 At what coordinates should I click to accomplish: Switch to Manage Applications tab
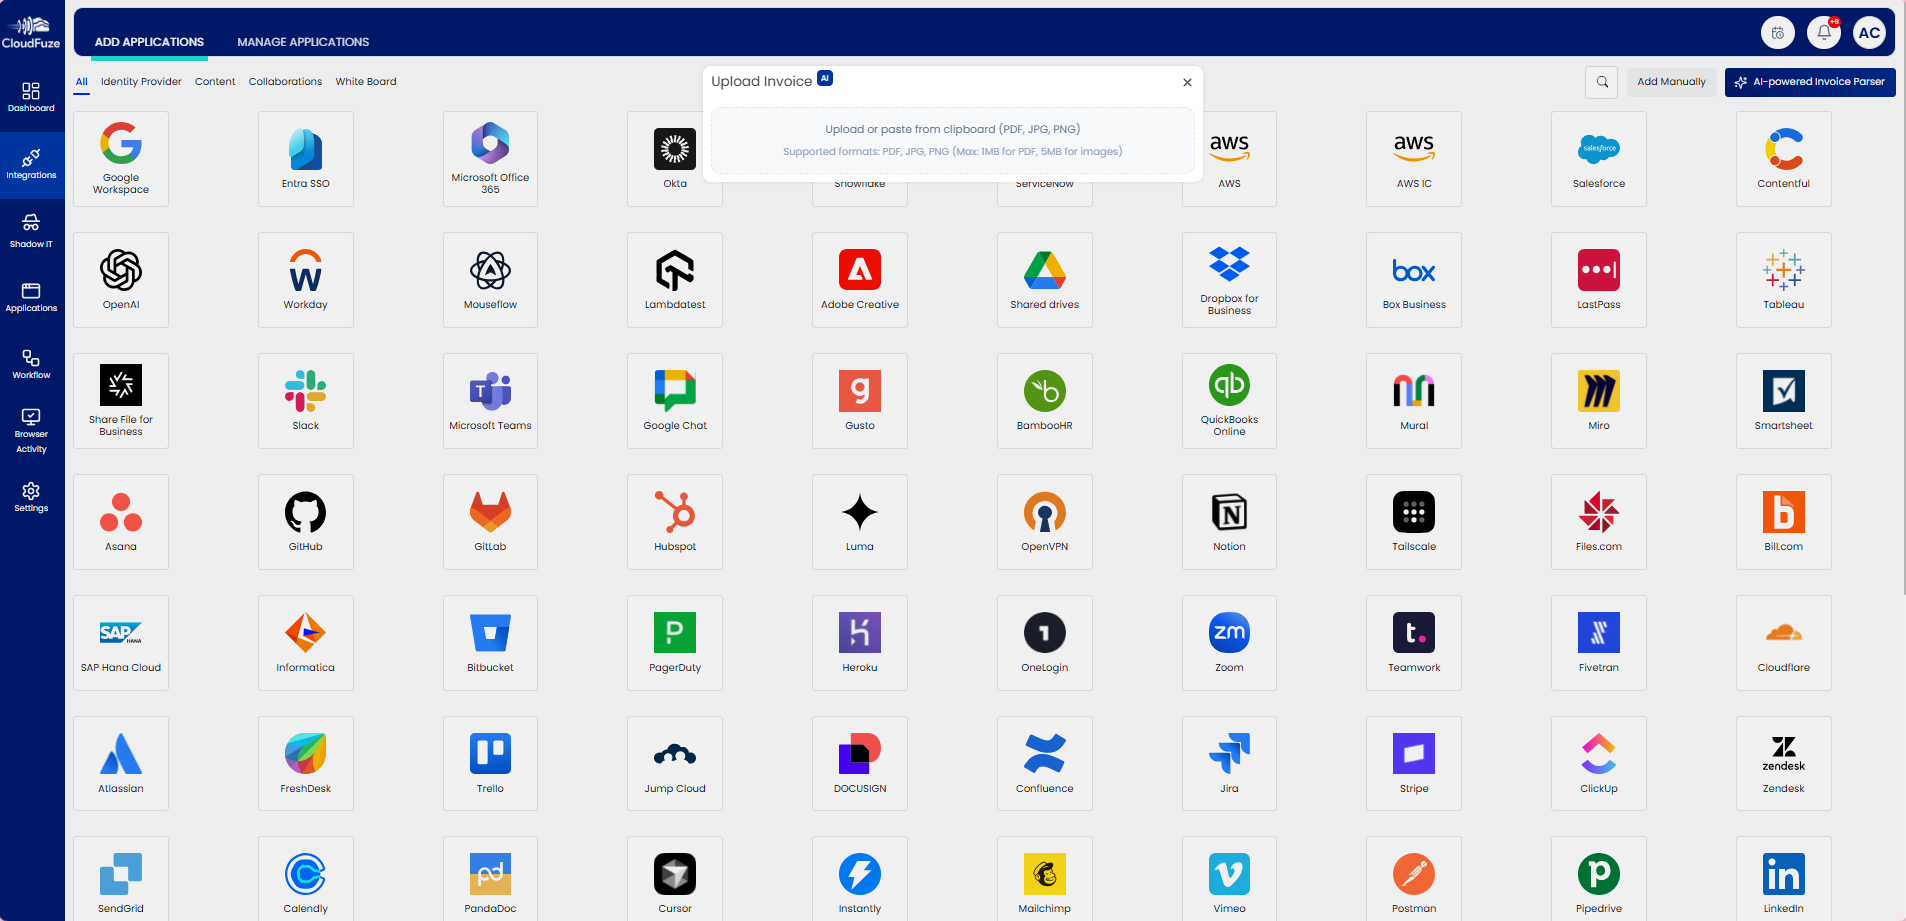click(303, 42)
